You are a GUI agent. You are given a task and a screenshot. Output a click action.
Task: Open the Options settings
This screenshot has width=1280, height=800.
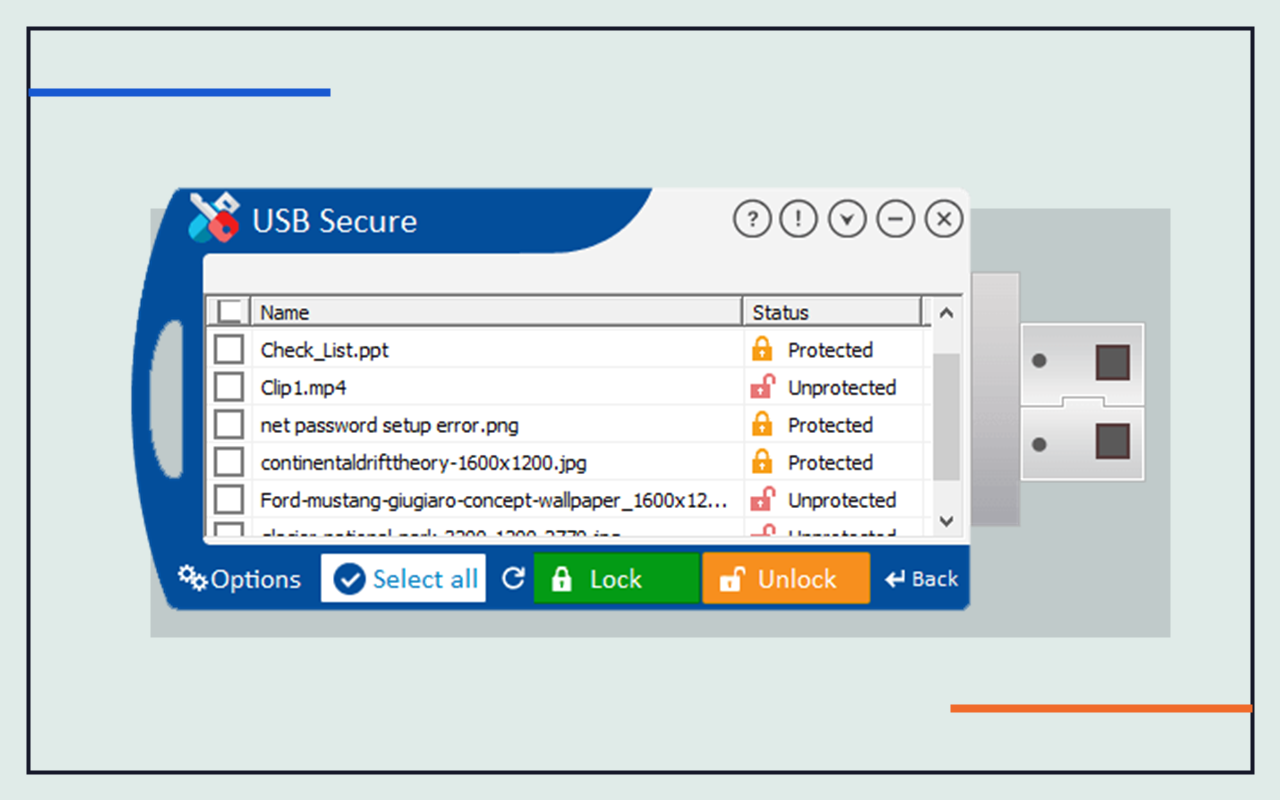click(x=240, y=579)
